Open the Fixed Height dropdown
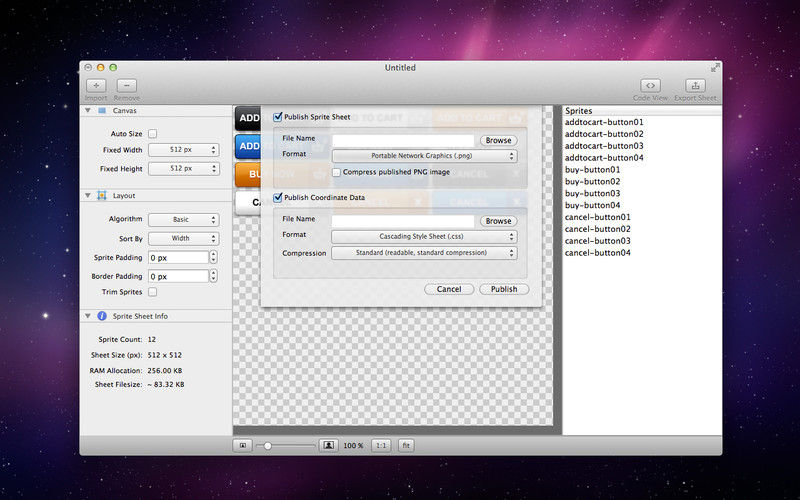The height and width of the screenshot is (500, 800). (184, 168)
